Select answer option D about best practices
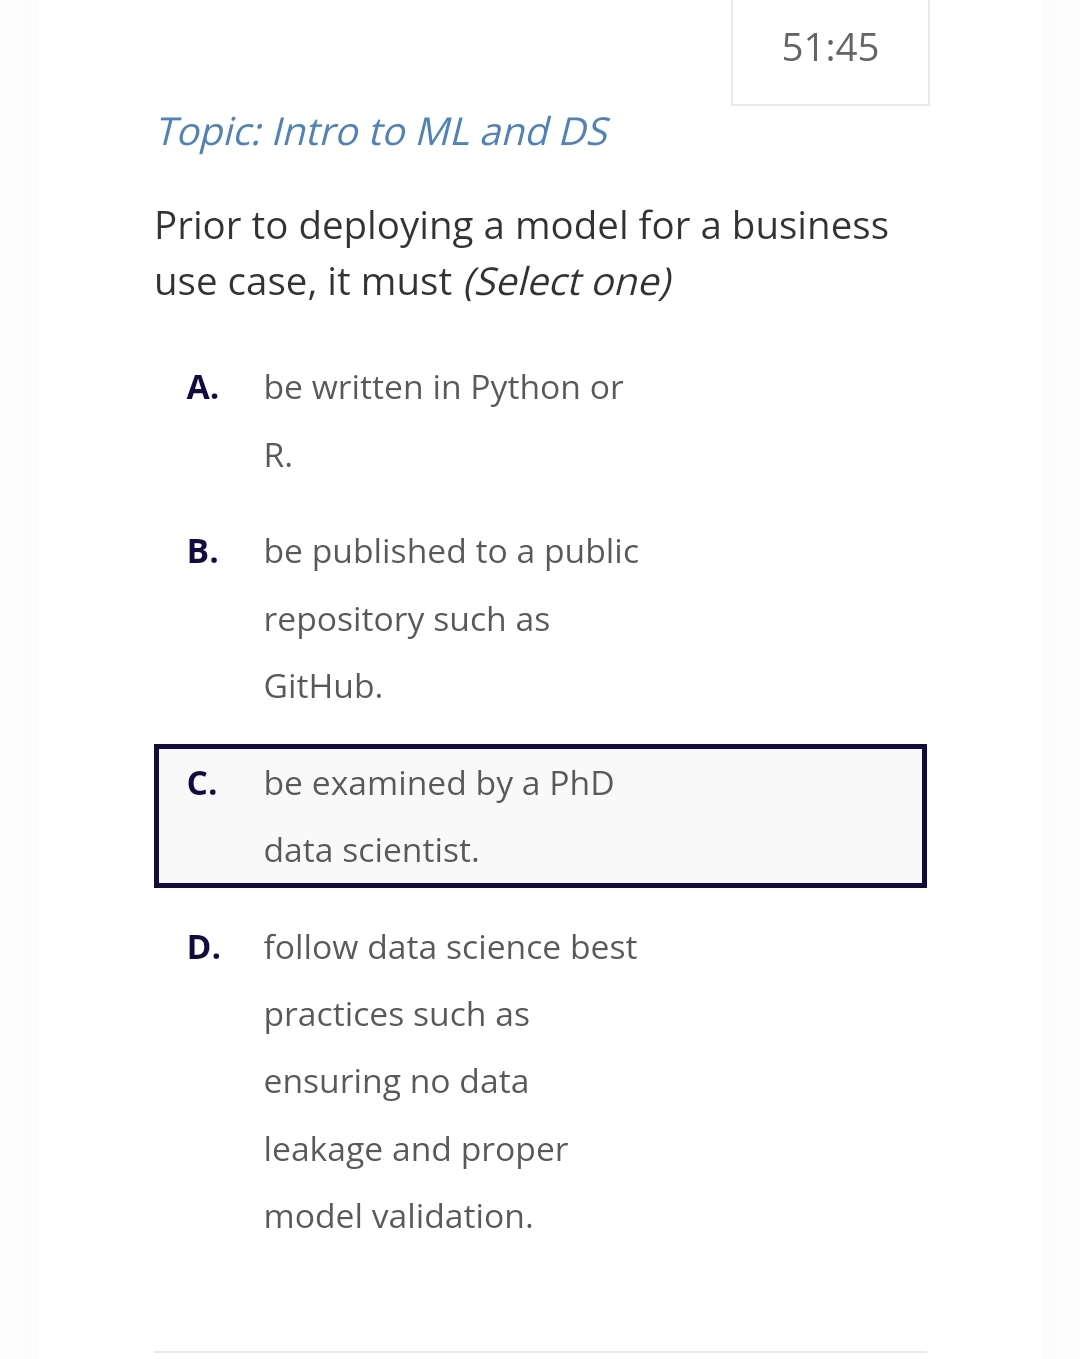 coord(450,1080)
